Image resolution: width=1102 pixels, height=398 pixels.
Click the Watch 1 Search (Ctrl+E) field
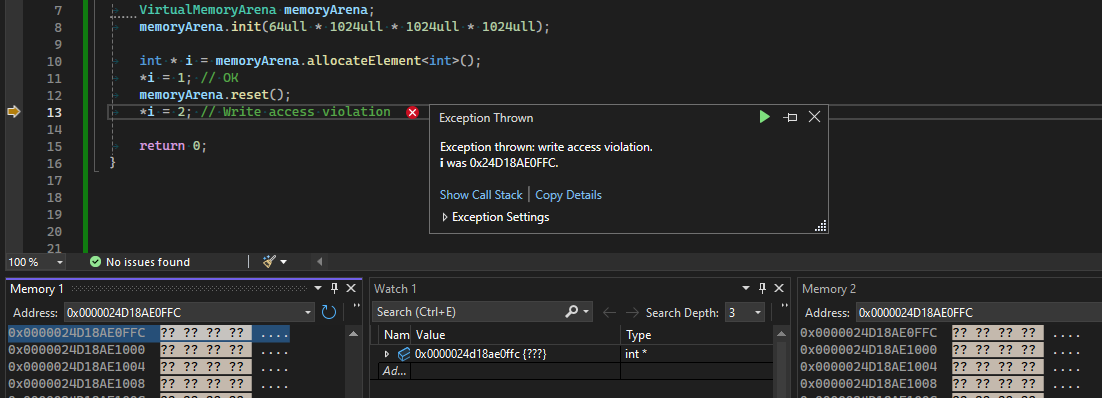pos(468,312)
